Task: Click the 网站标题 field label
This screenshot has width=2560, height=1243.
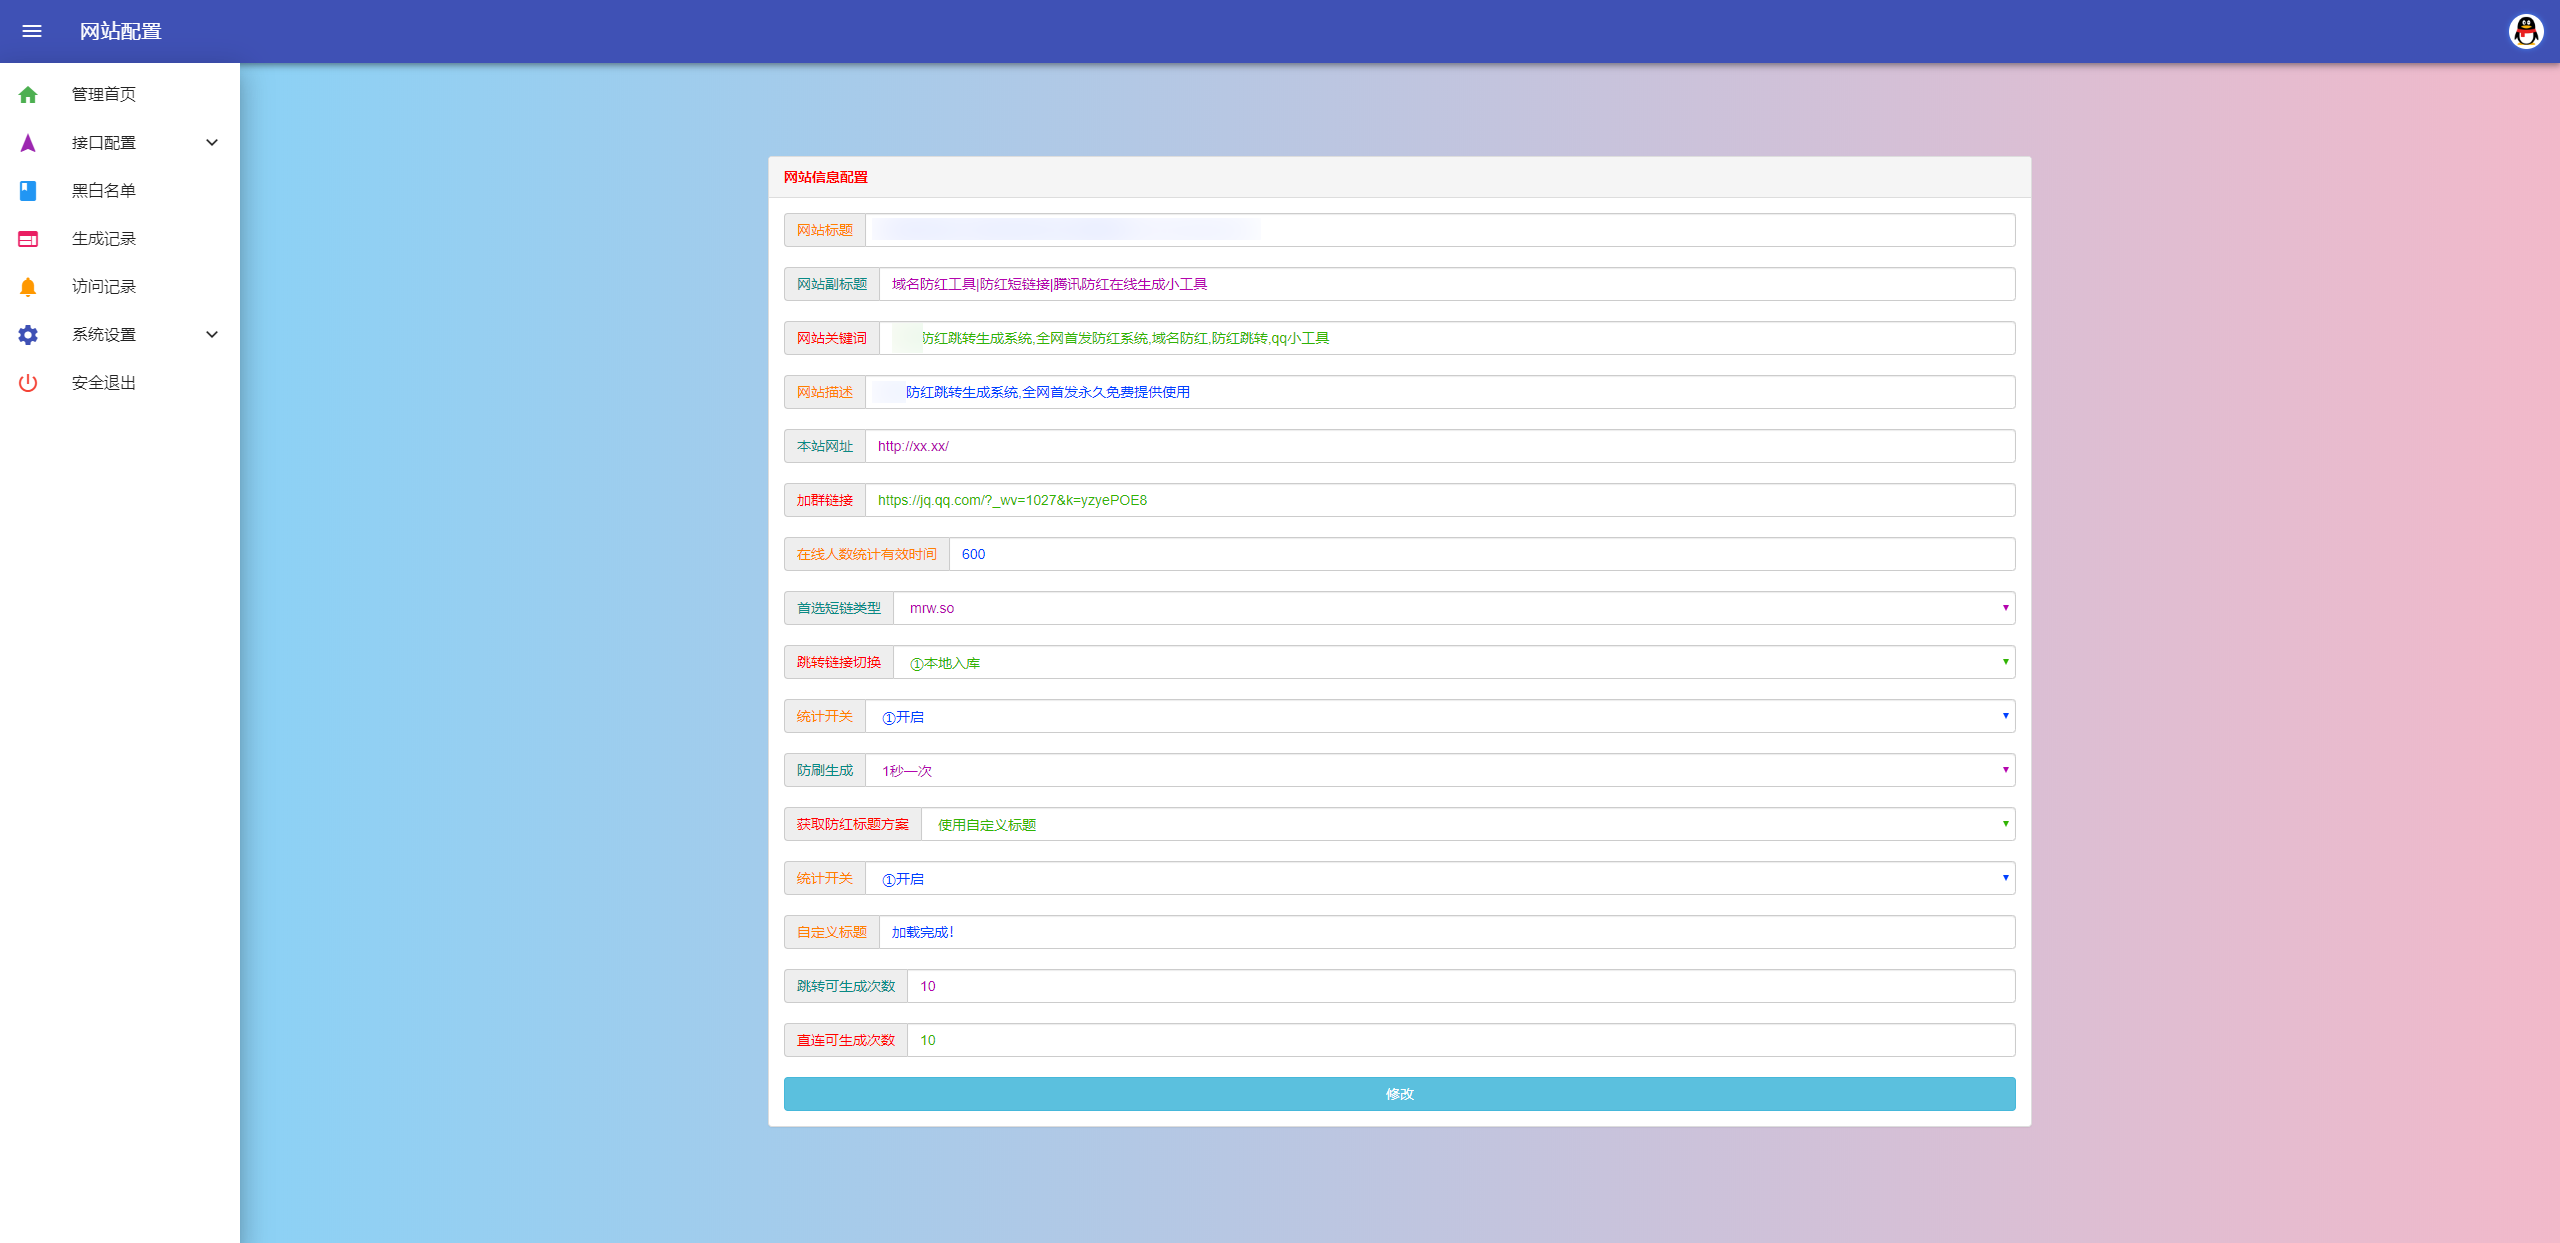Action: (x=825, y=230)
